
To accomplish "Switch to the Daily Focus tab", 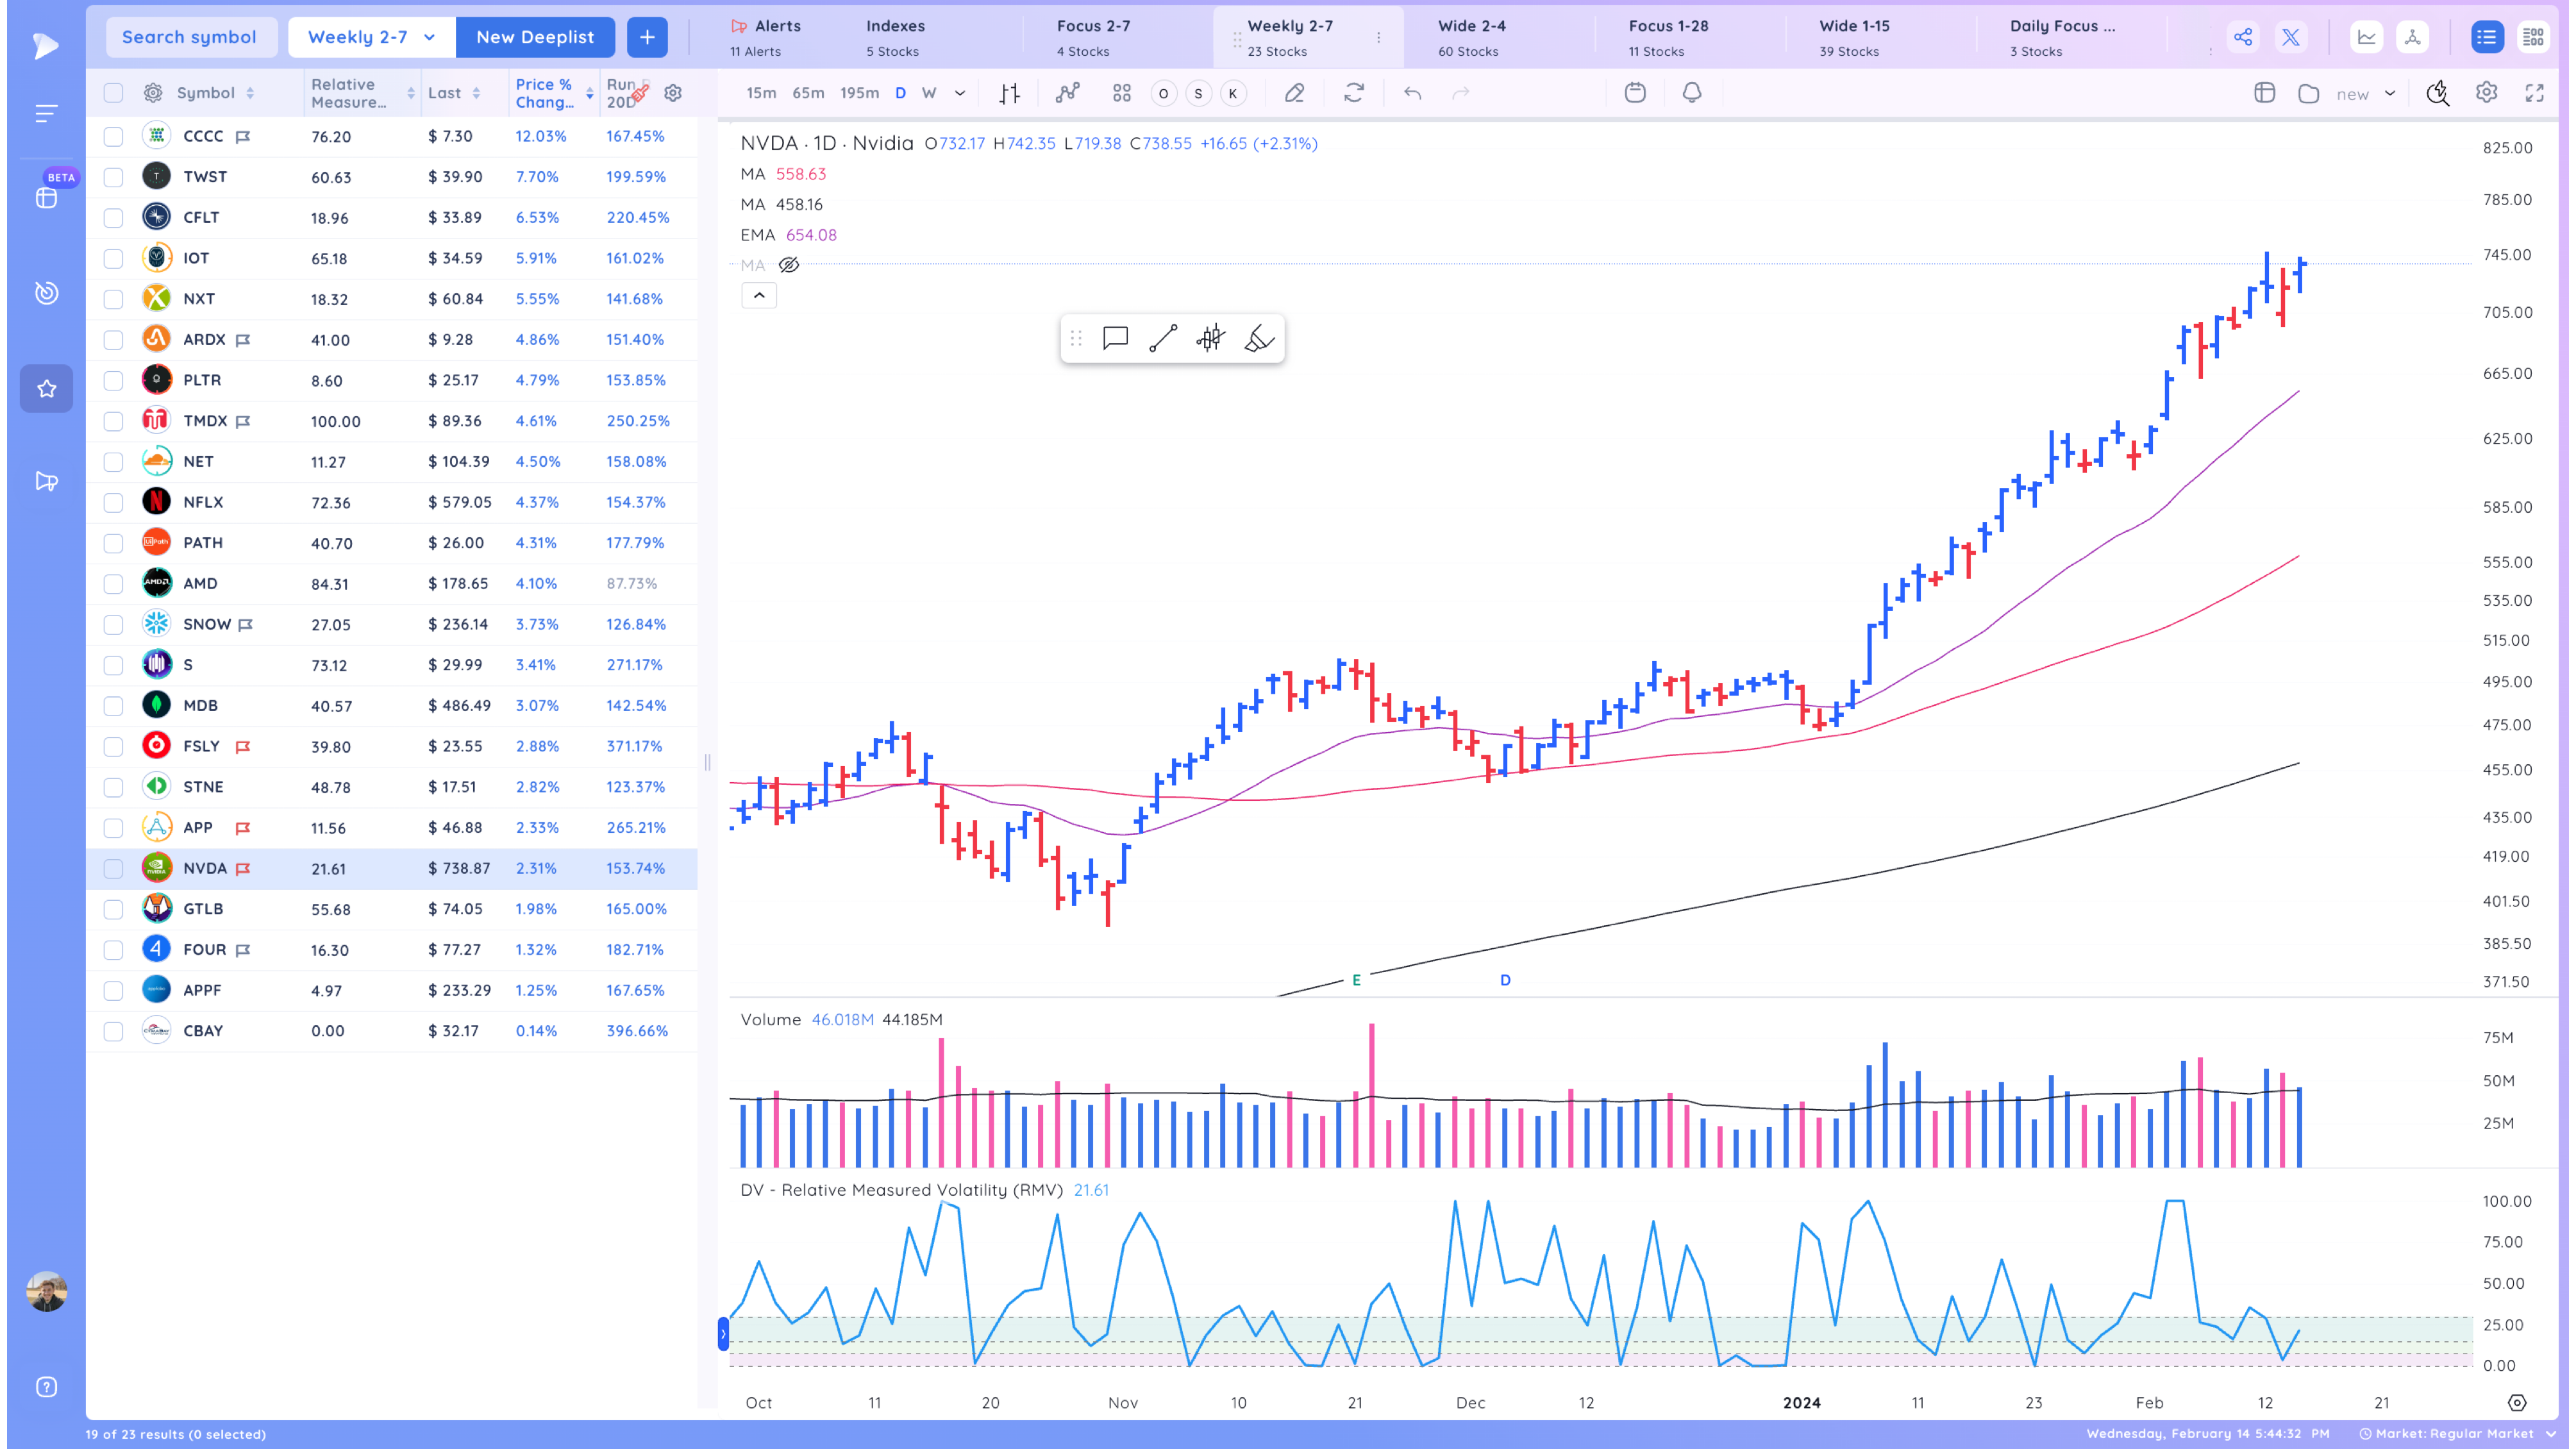I will pos(2062,37).
